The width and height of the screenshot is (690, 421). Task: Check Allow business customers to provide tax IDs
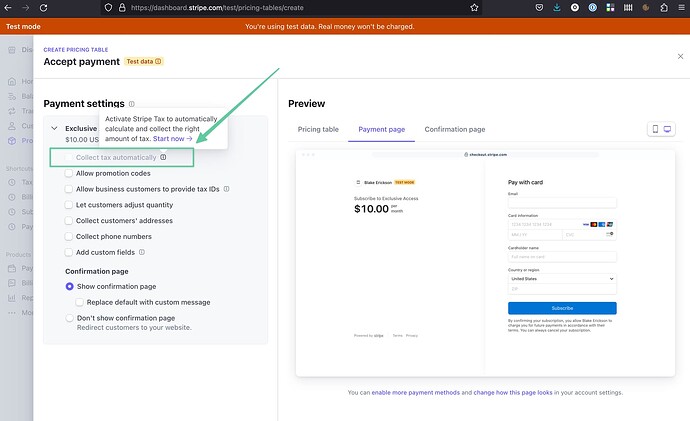pos(69,189)
